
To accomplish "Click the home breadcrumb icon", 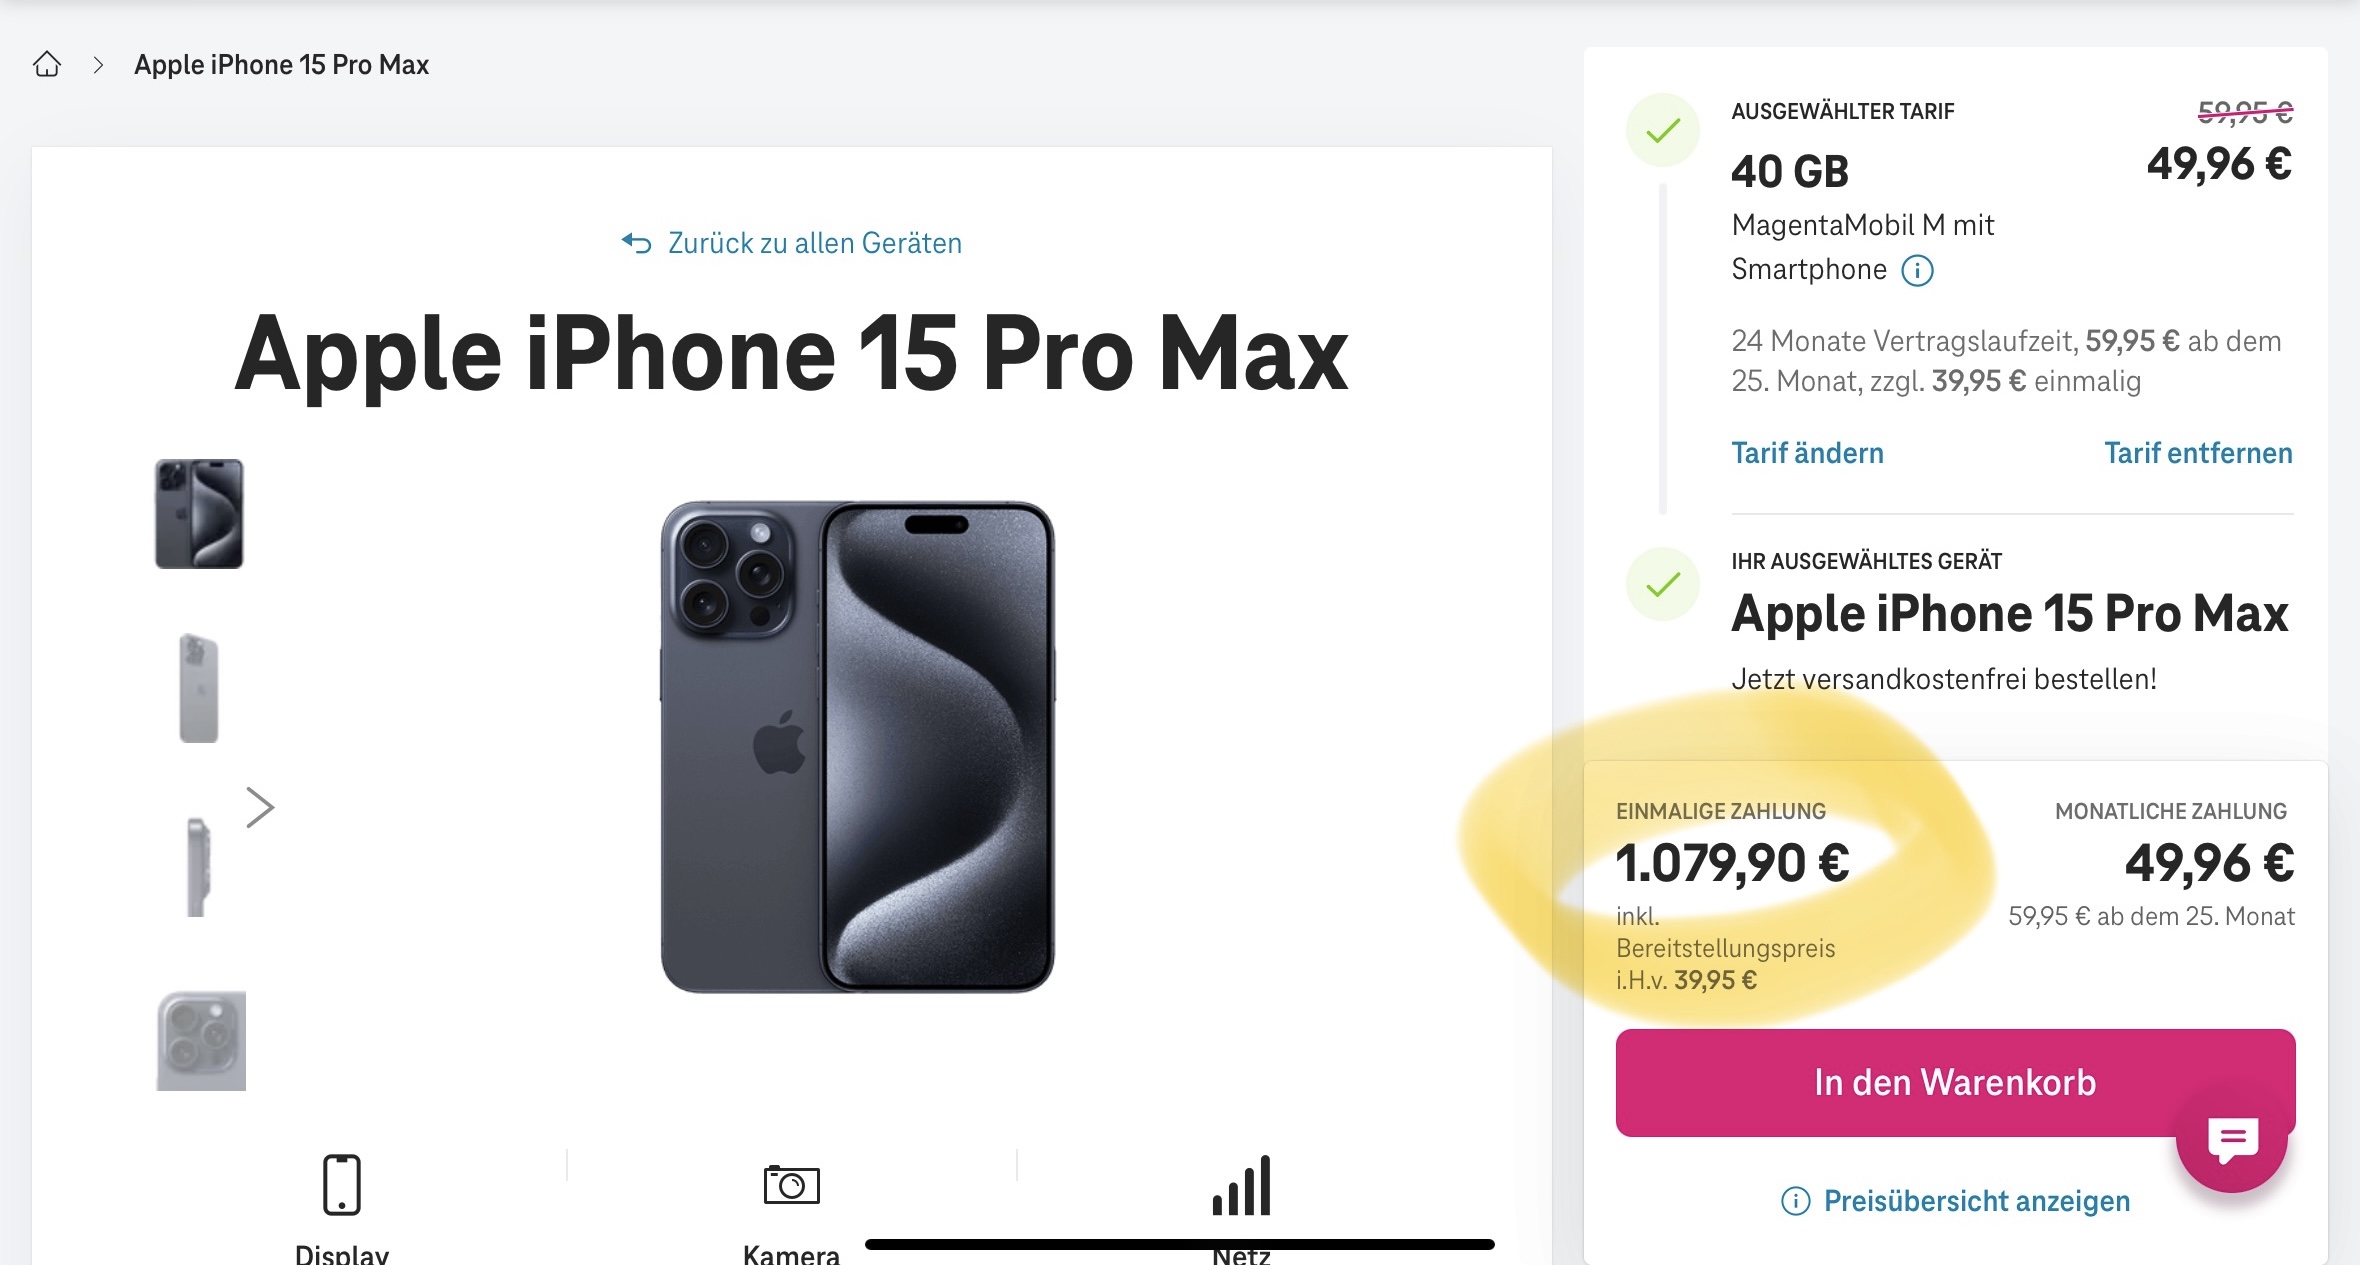I will [47, 65].
